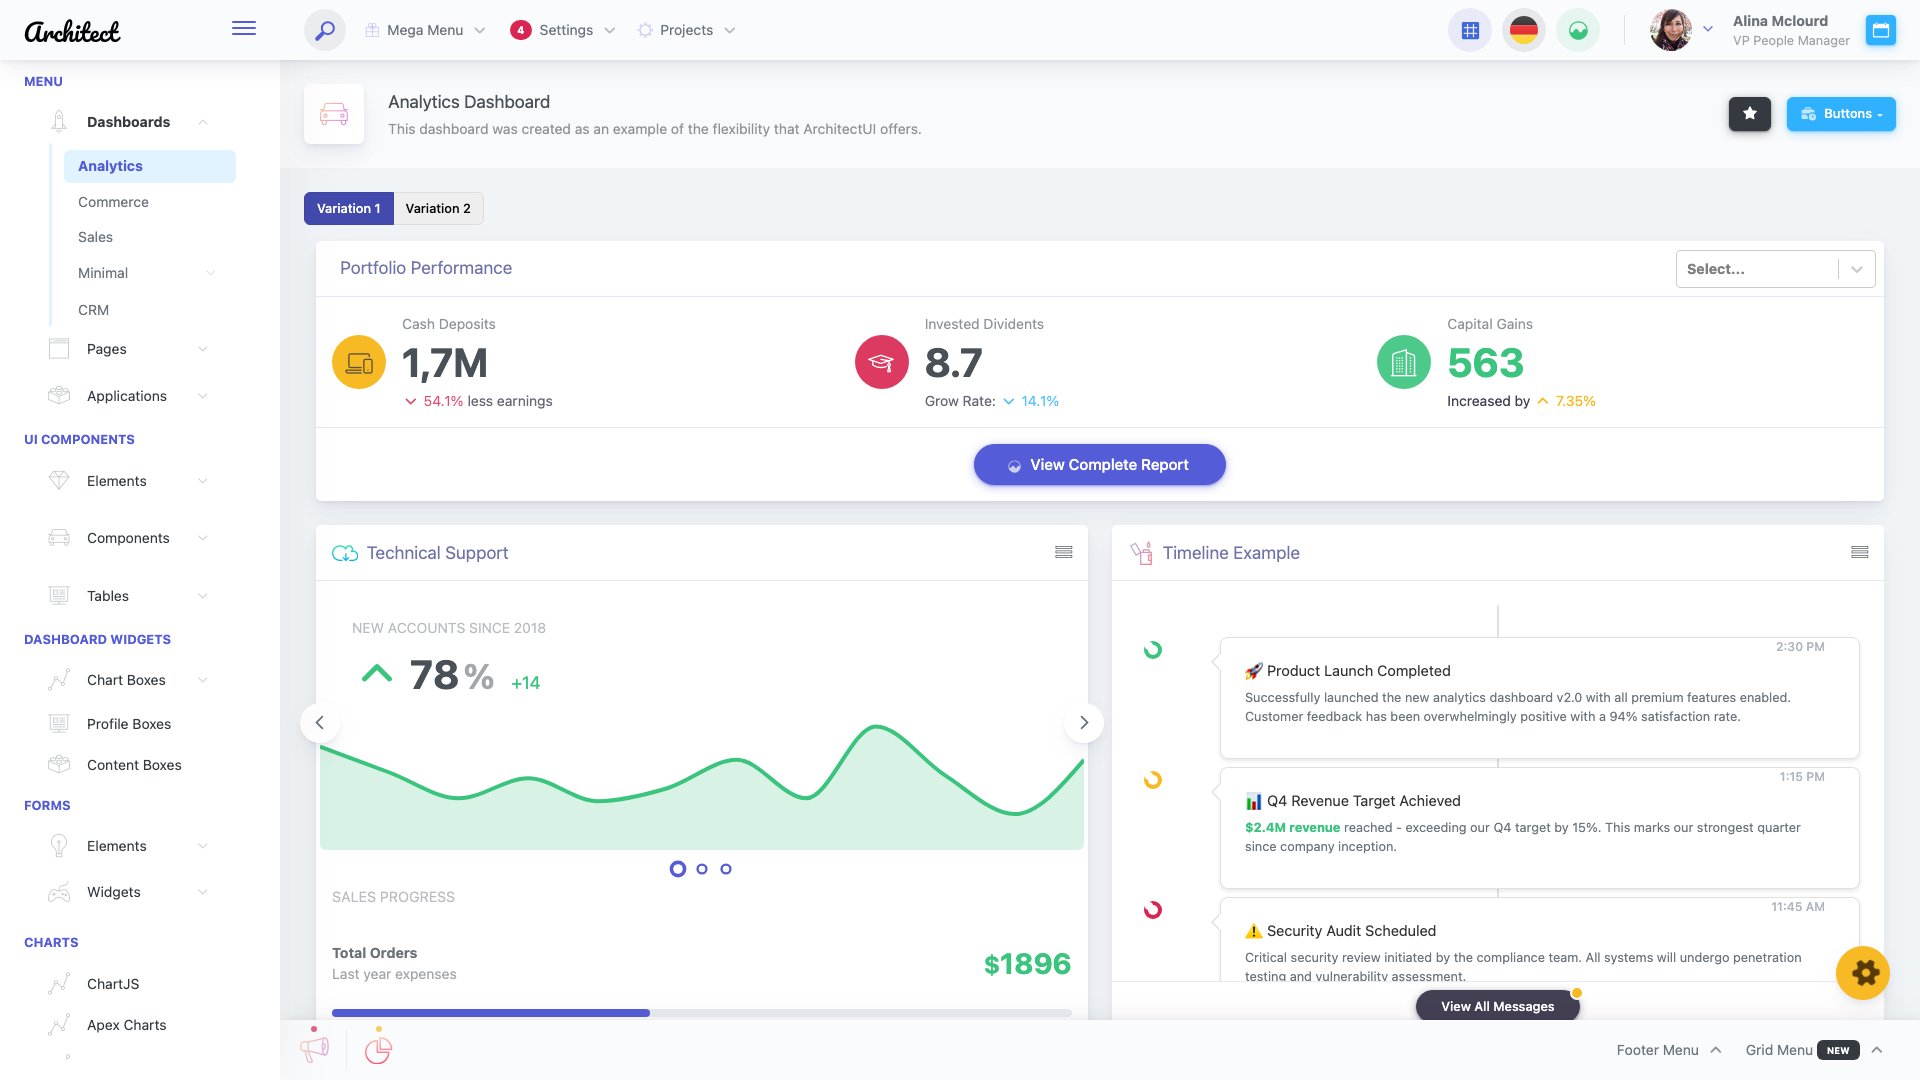
Task: Click the View Complete Report button
Action: click(1099, 464)
